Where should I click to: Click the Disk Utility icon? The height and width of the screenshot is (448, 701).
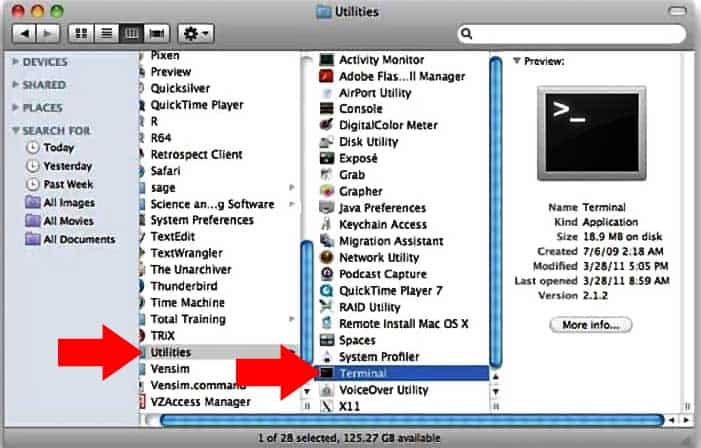click(x=326, y=142)
